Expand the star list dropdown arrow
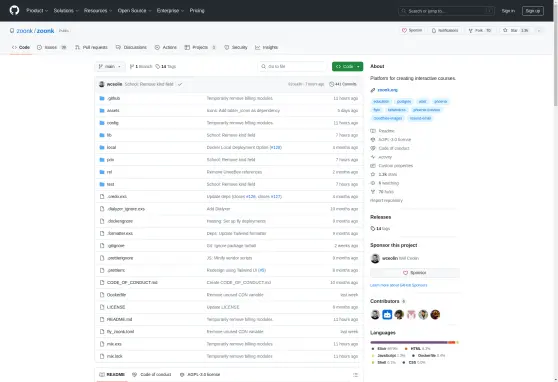This screenshot has height=382, width=558. (539, 31)
